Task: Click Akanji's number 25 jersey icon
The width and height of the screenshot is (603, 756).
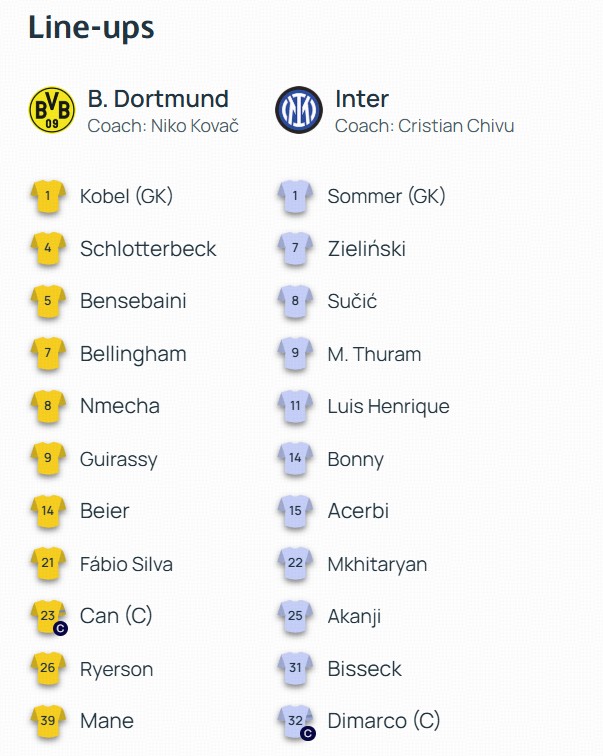Action: [296, 616]
